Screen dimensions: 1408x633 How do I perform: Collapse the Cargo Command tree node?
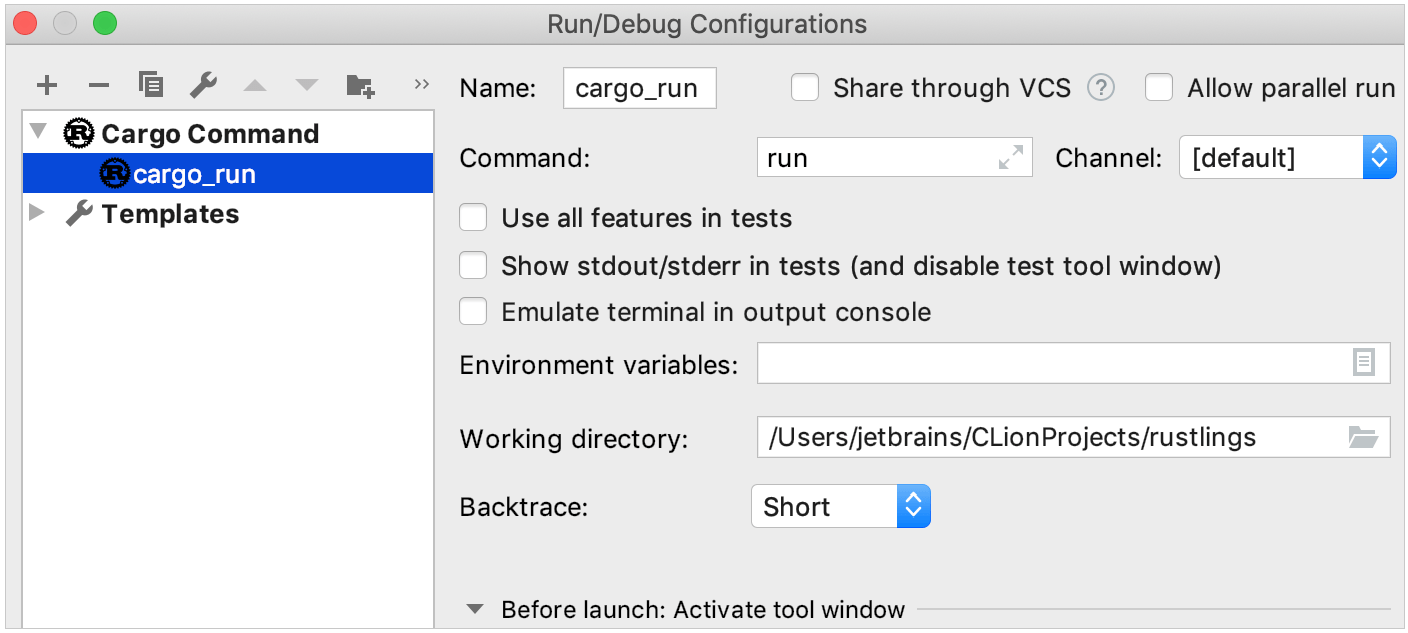(38, 132)
